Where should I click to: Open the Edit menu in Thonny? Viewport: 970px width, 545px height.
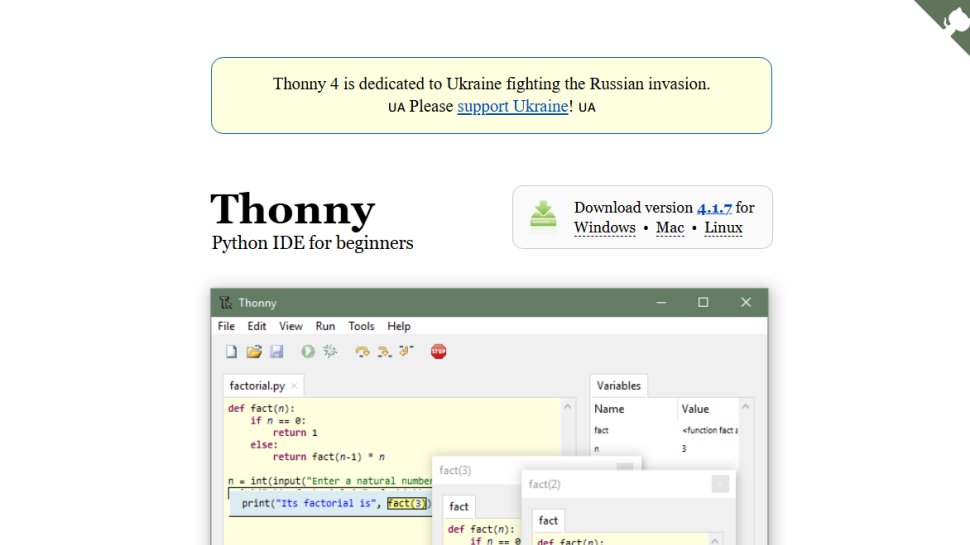[257, 326]
